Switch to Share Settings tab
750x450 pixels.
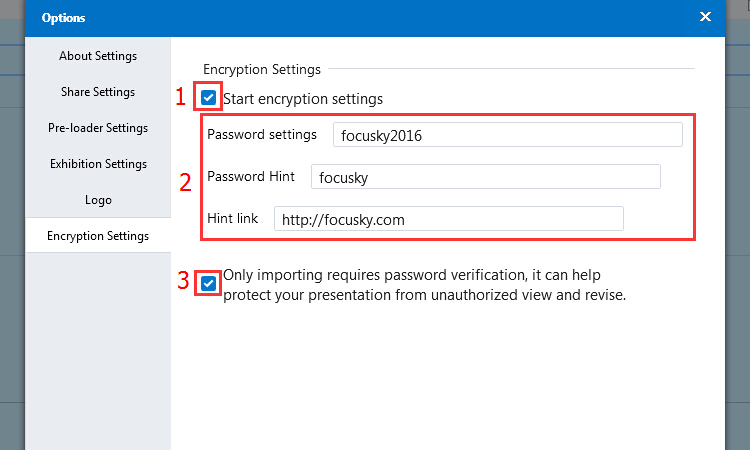(98, 92)
